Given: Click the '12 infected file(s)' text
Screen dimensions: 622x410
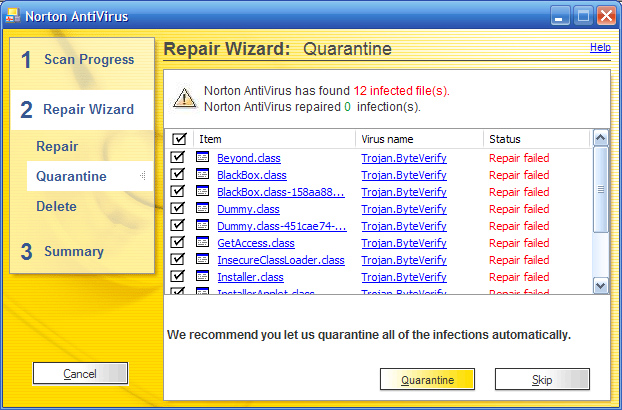Looking at the screenshot, I should 400,91.
